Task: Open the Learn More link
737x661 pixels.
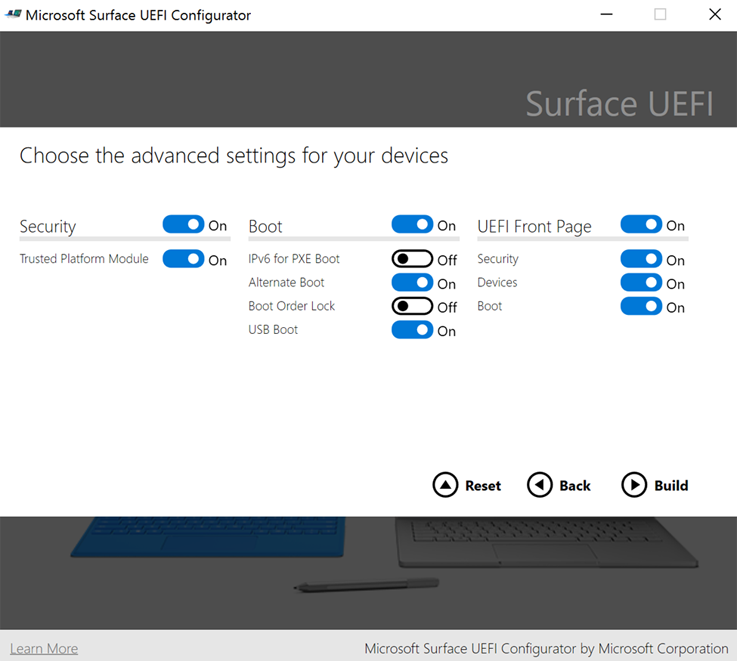Action: coord(44,649)
